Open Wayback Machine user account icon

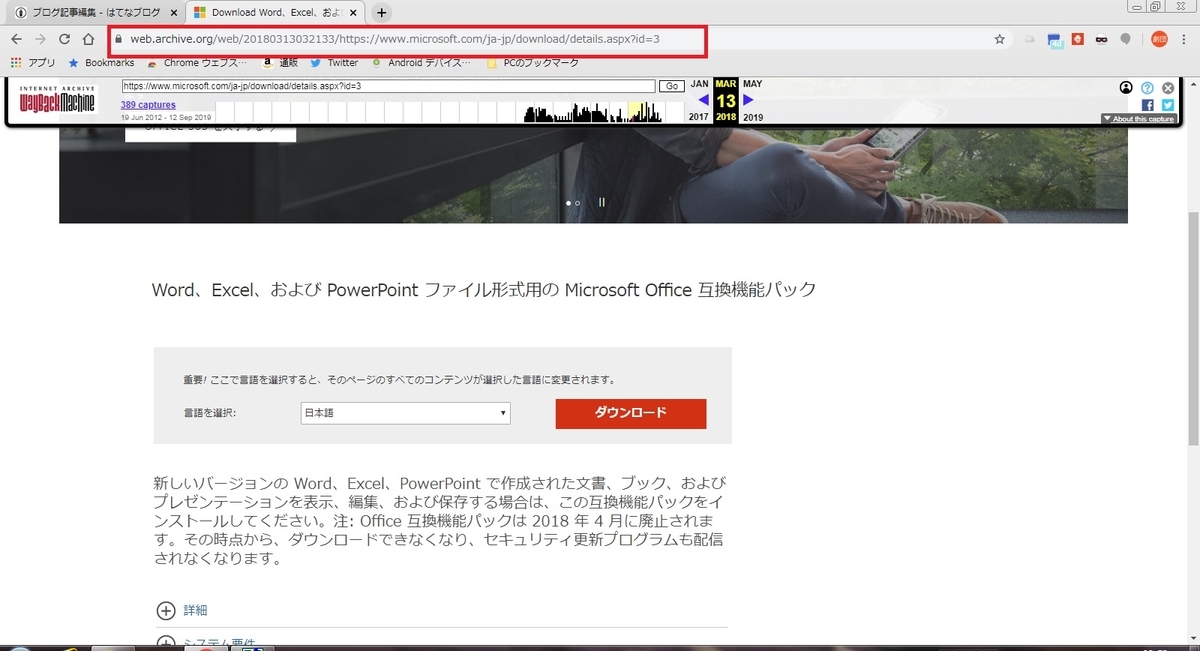(x=1127, y=88)
